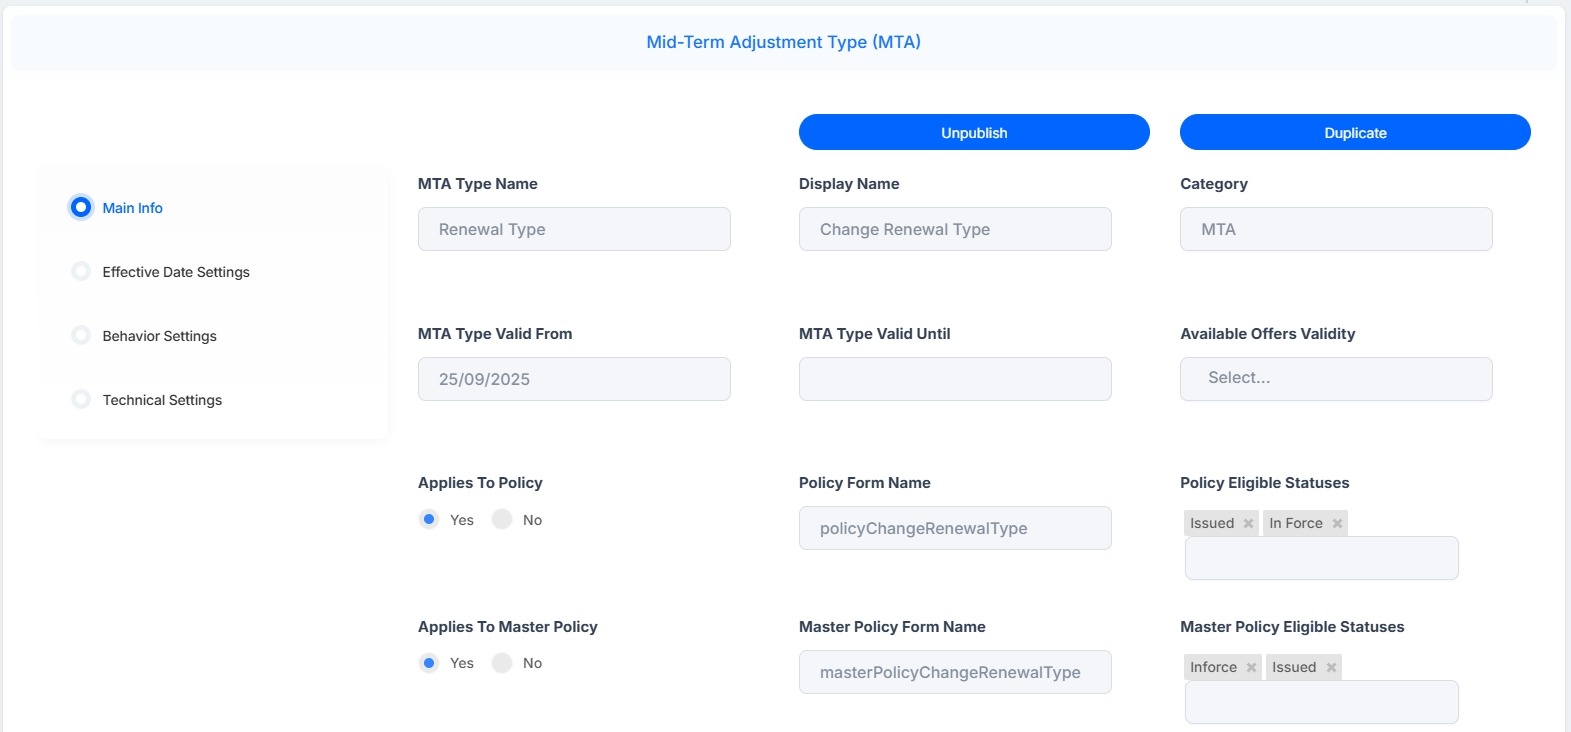Viewport: 1571px width, 732px height.
Task: Go to Technical Settings section
Action: coord(162,400)
